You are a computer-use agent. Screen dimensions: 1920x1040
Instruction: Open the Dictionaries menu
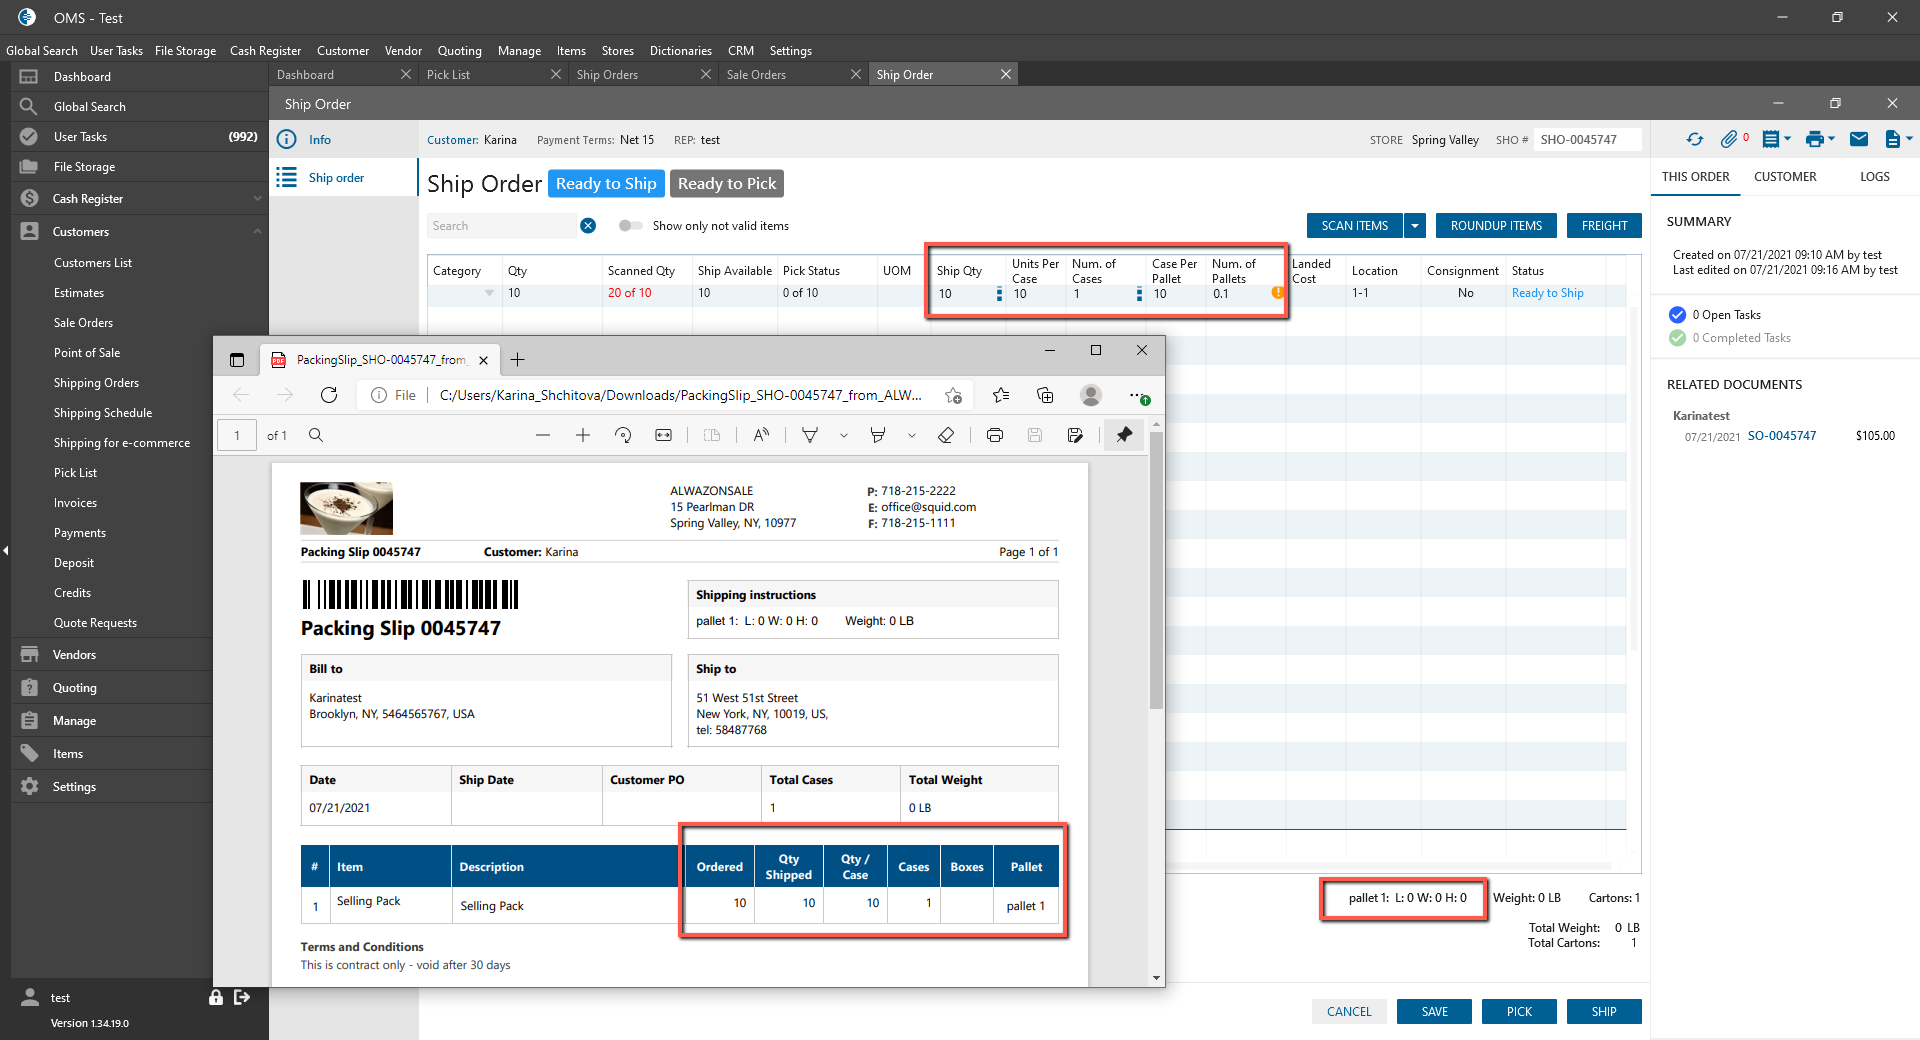click(680, 51)
